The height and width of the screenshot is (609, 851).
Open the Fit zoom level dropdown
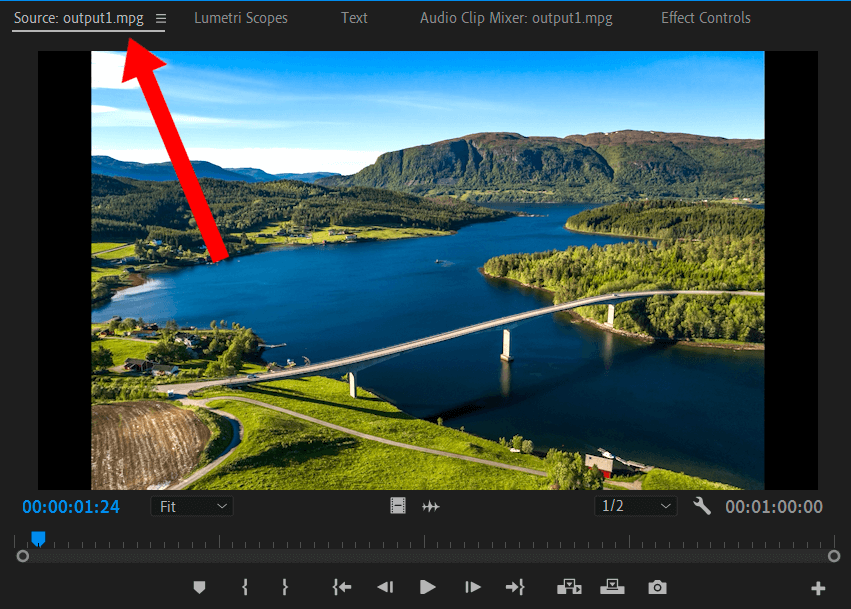coord(192,507)
